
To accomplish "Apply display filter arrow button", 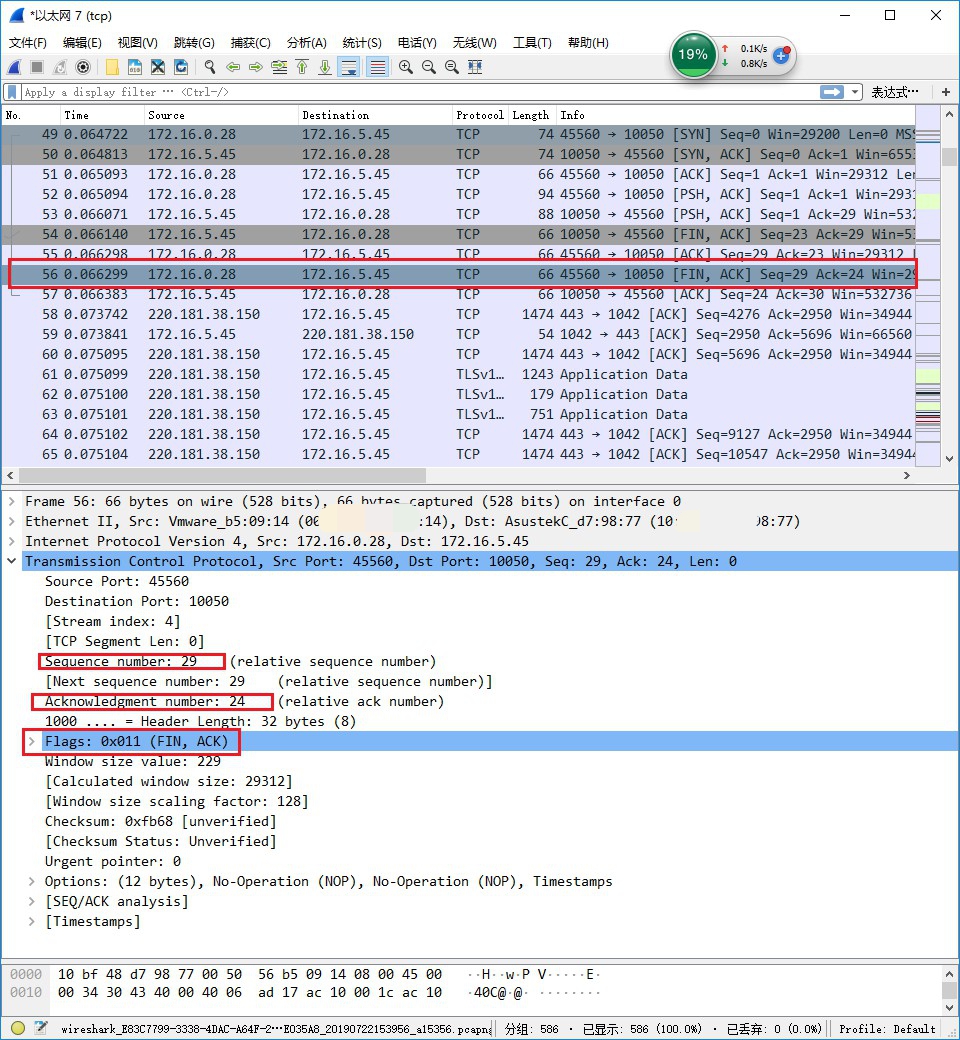I will (x=832, y=92).
